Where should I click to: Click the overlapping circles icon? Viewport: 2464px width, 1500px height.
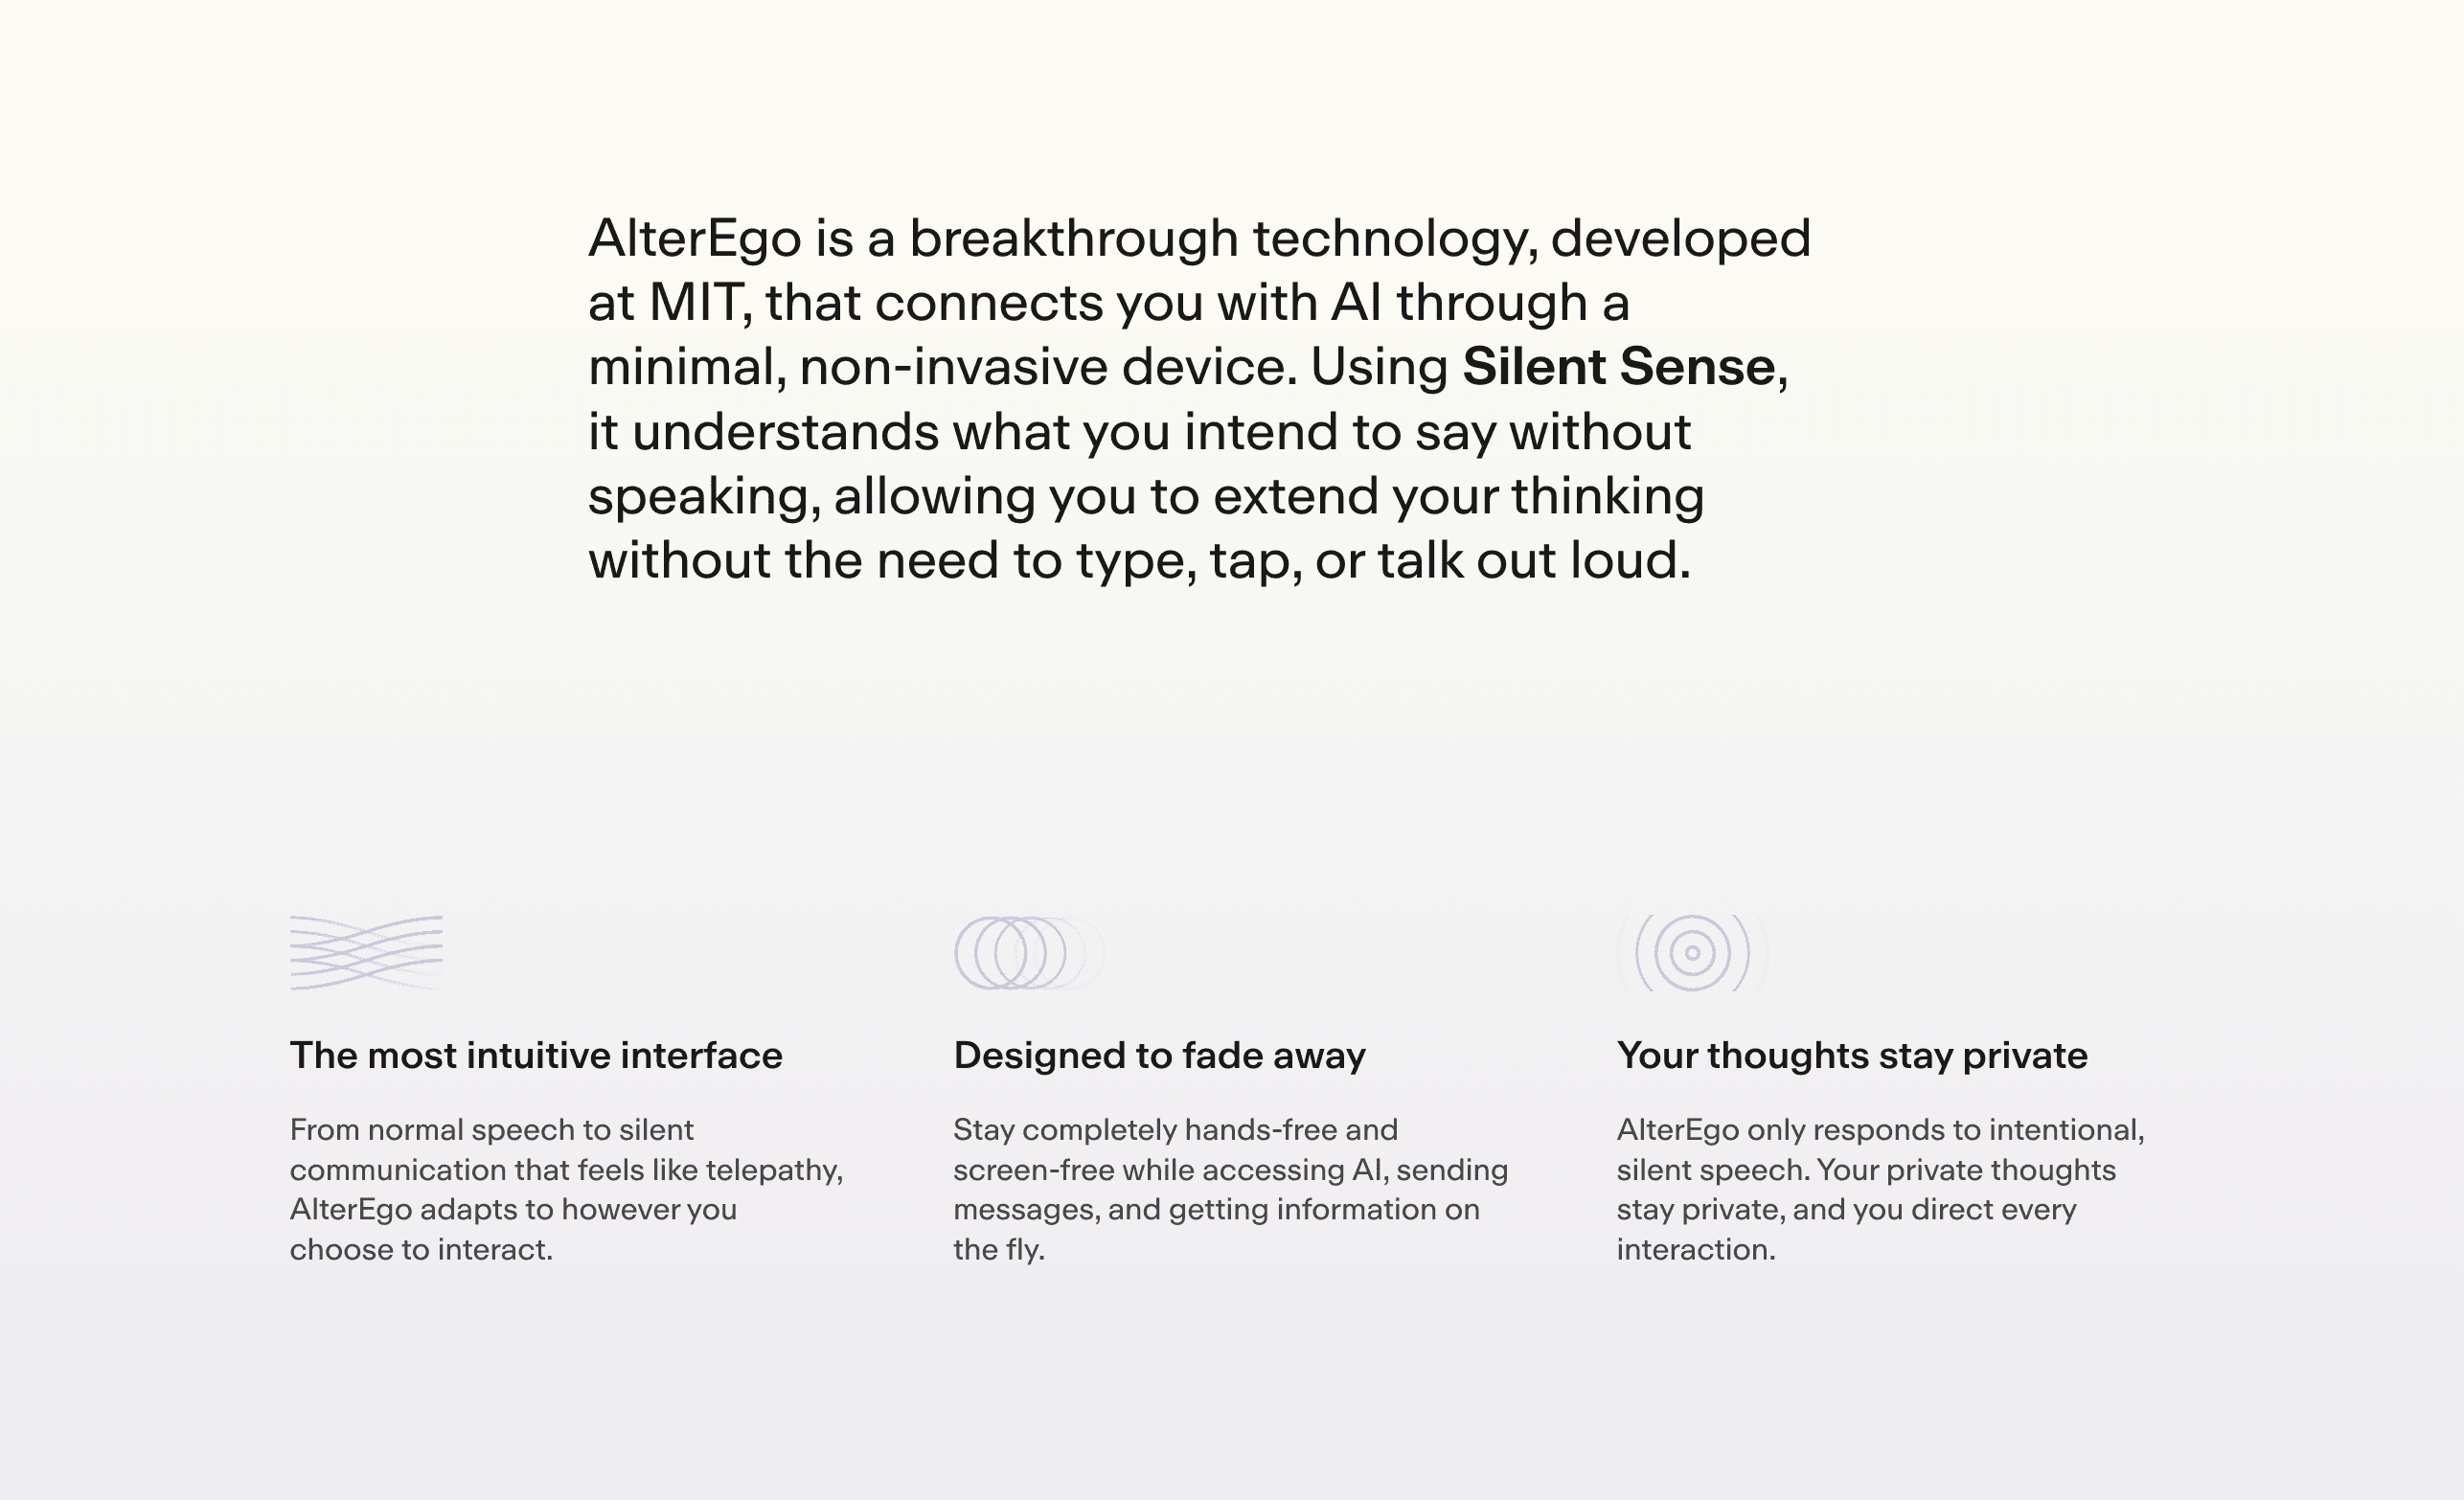1029,953
